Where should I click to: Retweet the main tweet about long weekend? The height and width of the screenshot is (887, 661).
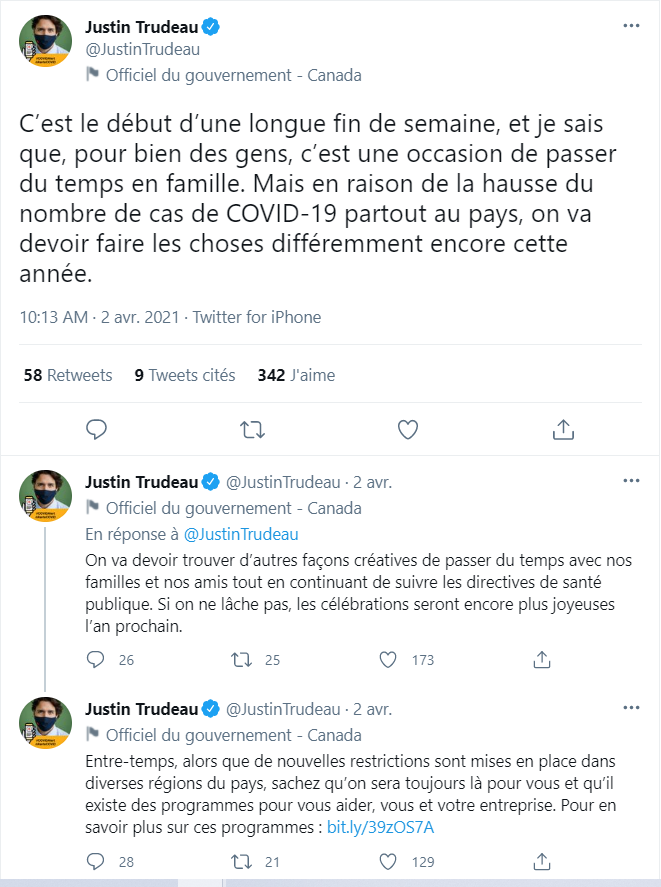click(252, 430)
